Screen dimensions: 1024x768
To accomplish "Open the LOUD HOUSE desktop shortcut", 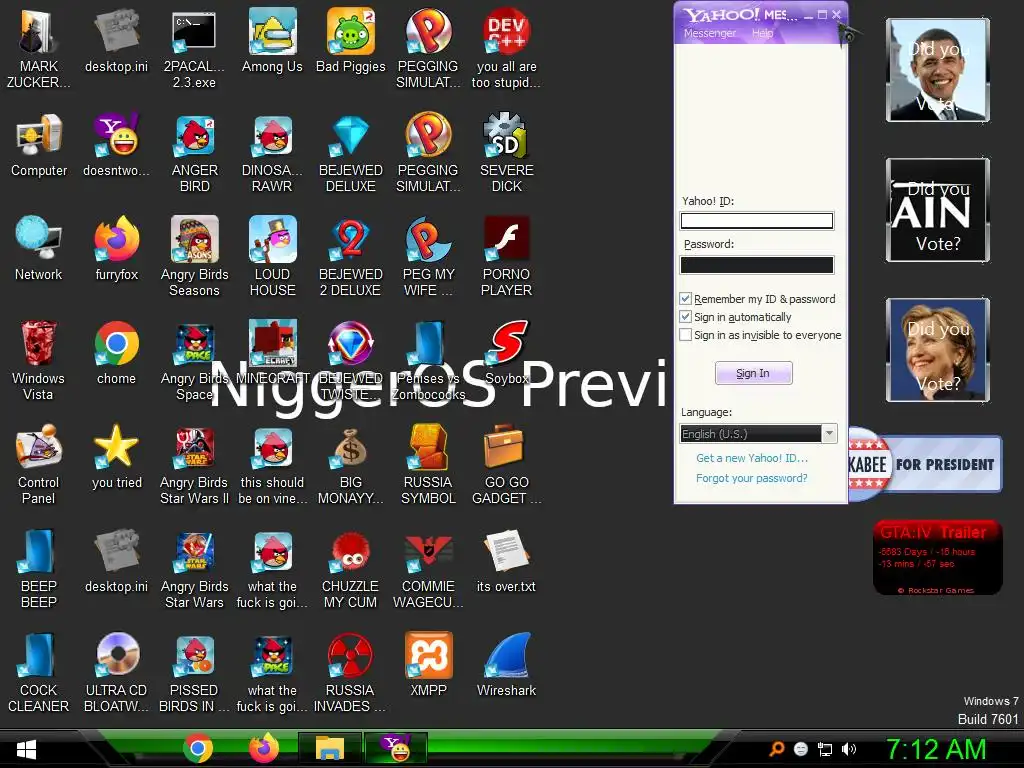I will (x=272, y=257).
